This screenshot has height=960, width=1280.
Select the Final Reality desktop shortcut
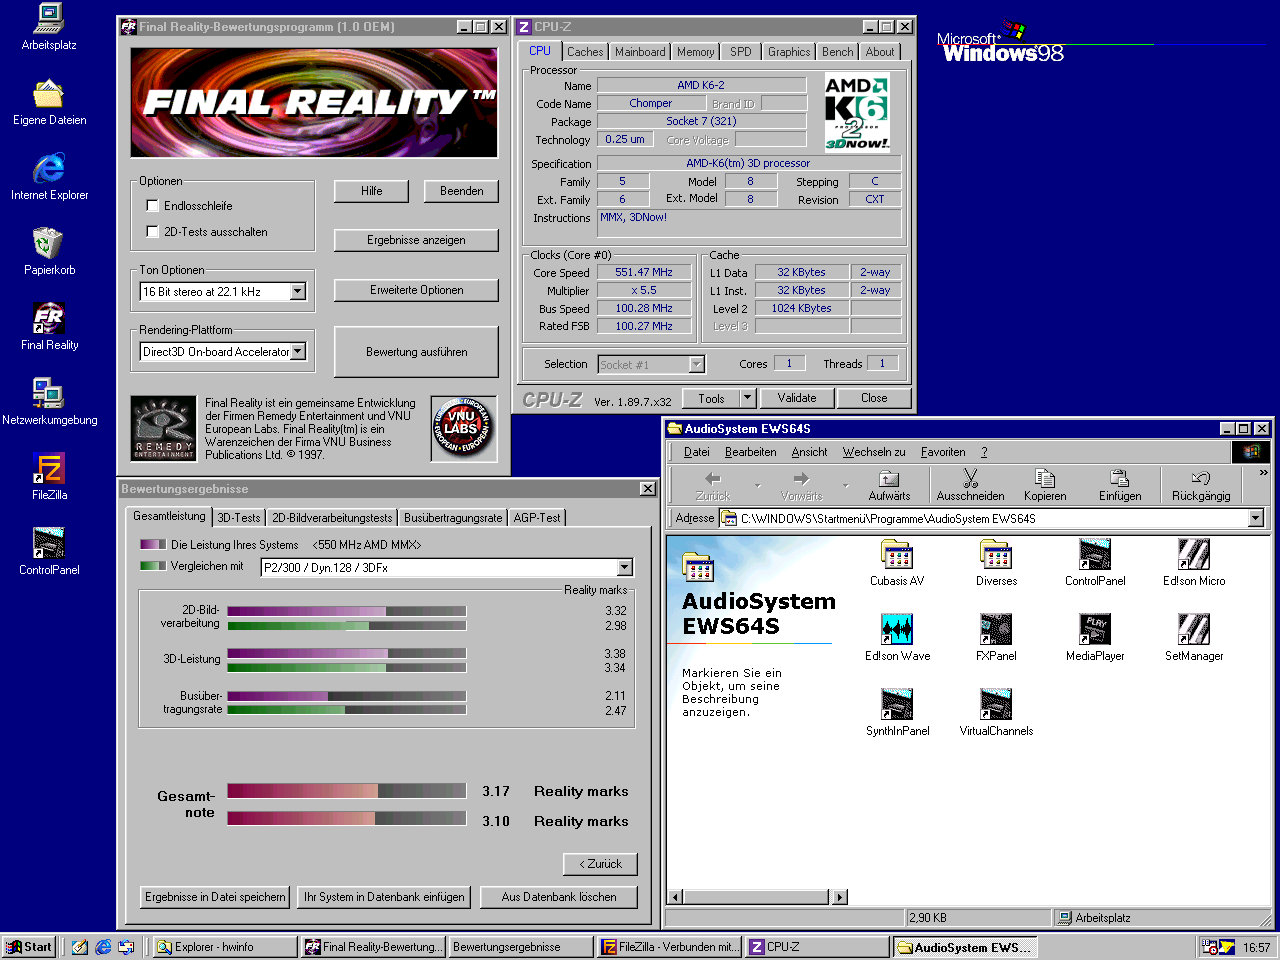pos(49,318)
